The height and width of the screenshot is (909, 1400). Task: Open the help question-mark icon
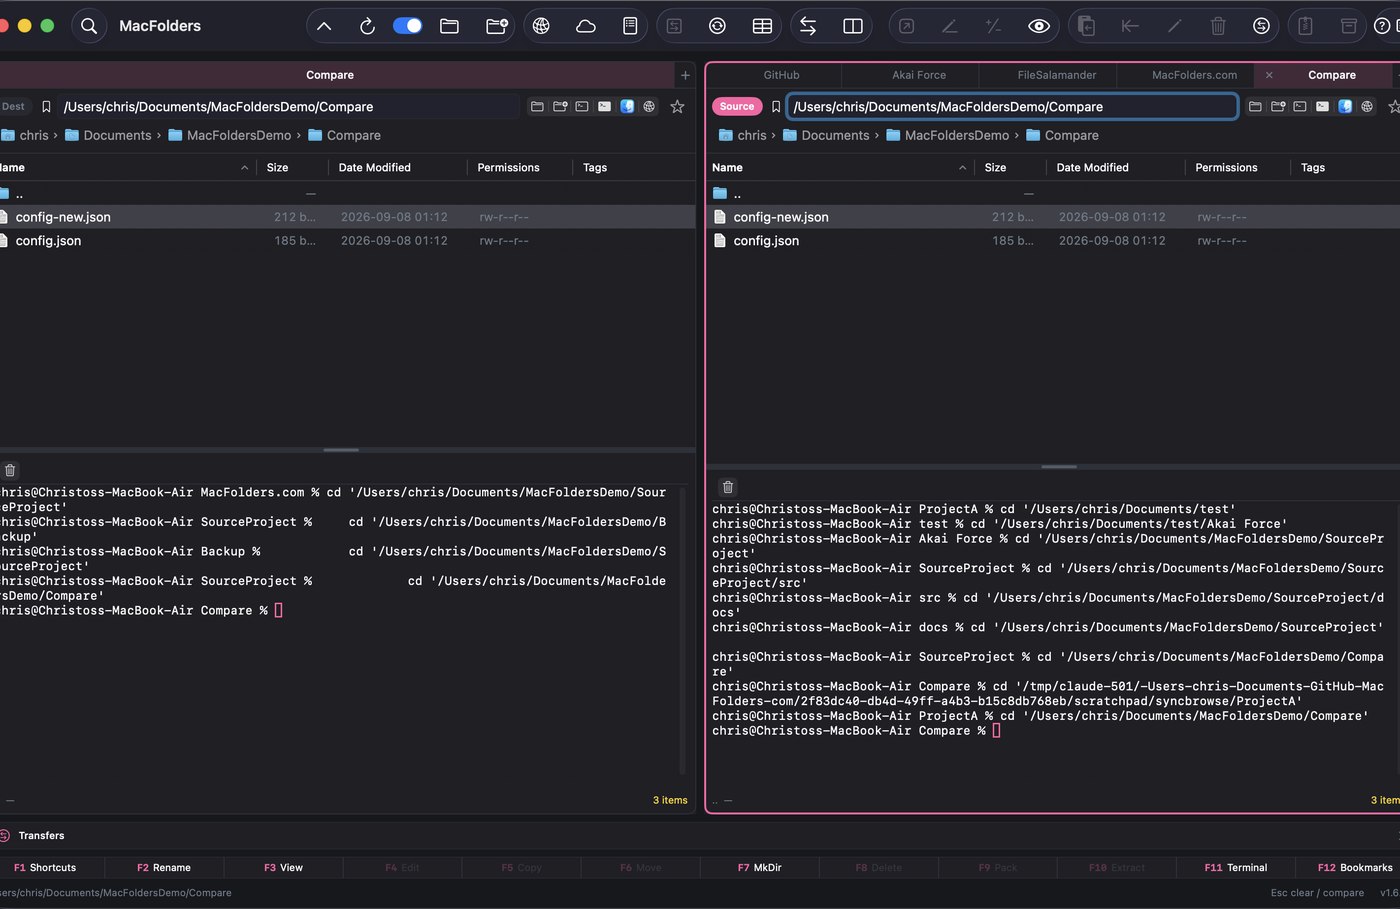click(x=1382, y=26)
